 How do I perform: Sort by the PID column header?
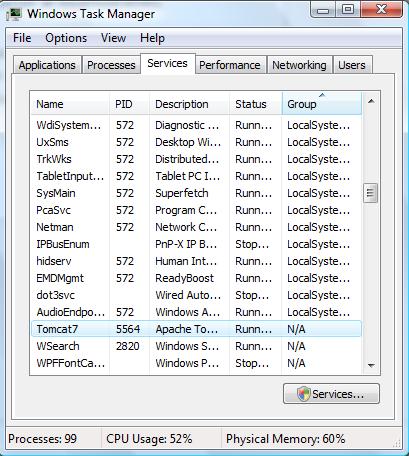(x=129, y=104)
